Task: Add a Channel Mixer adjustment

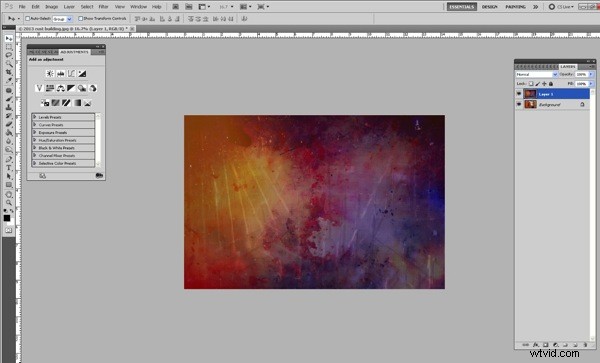Action: click(93, 88)
